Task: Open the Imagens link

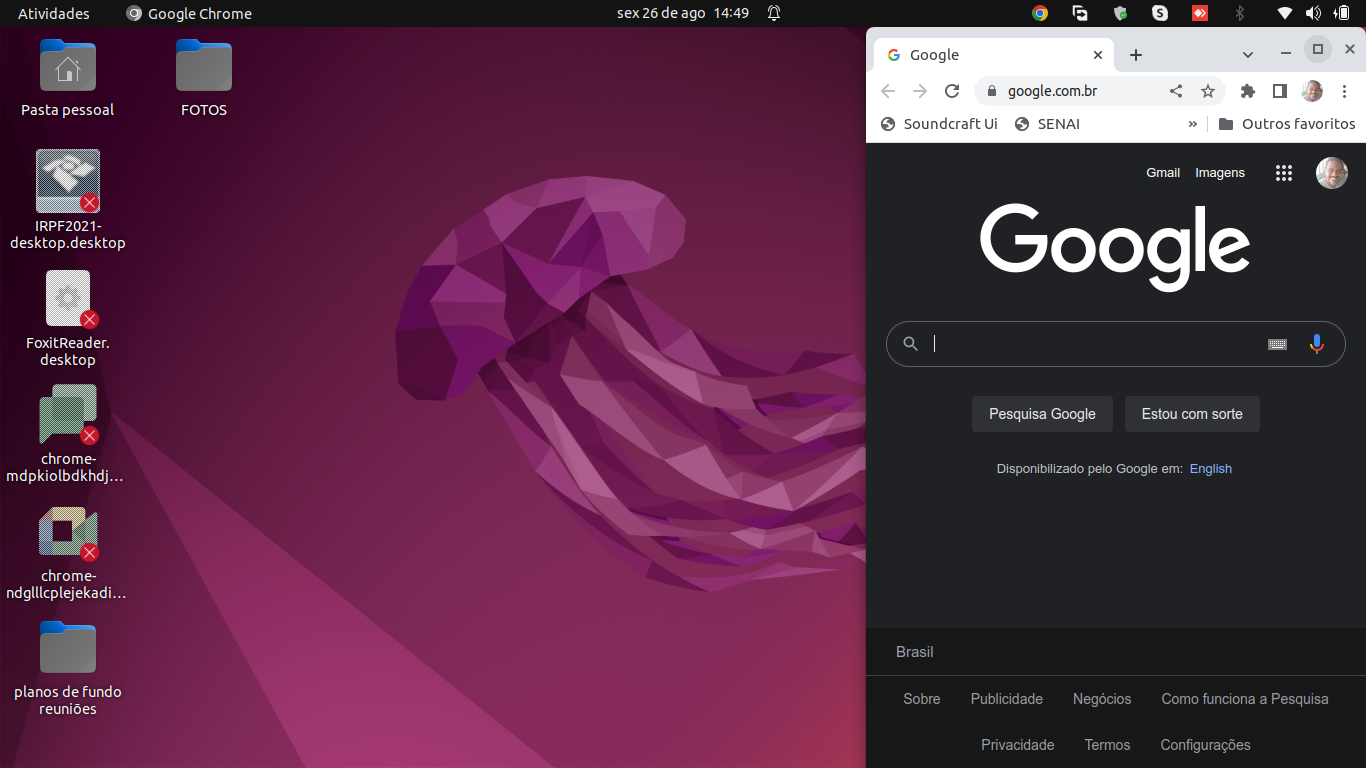Action: pos(1220,173)
